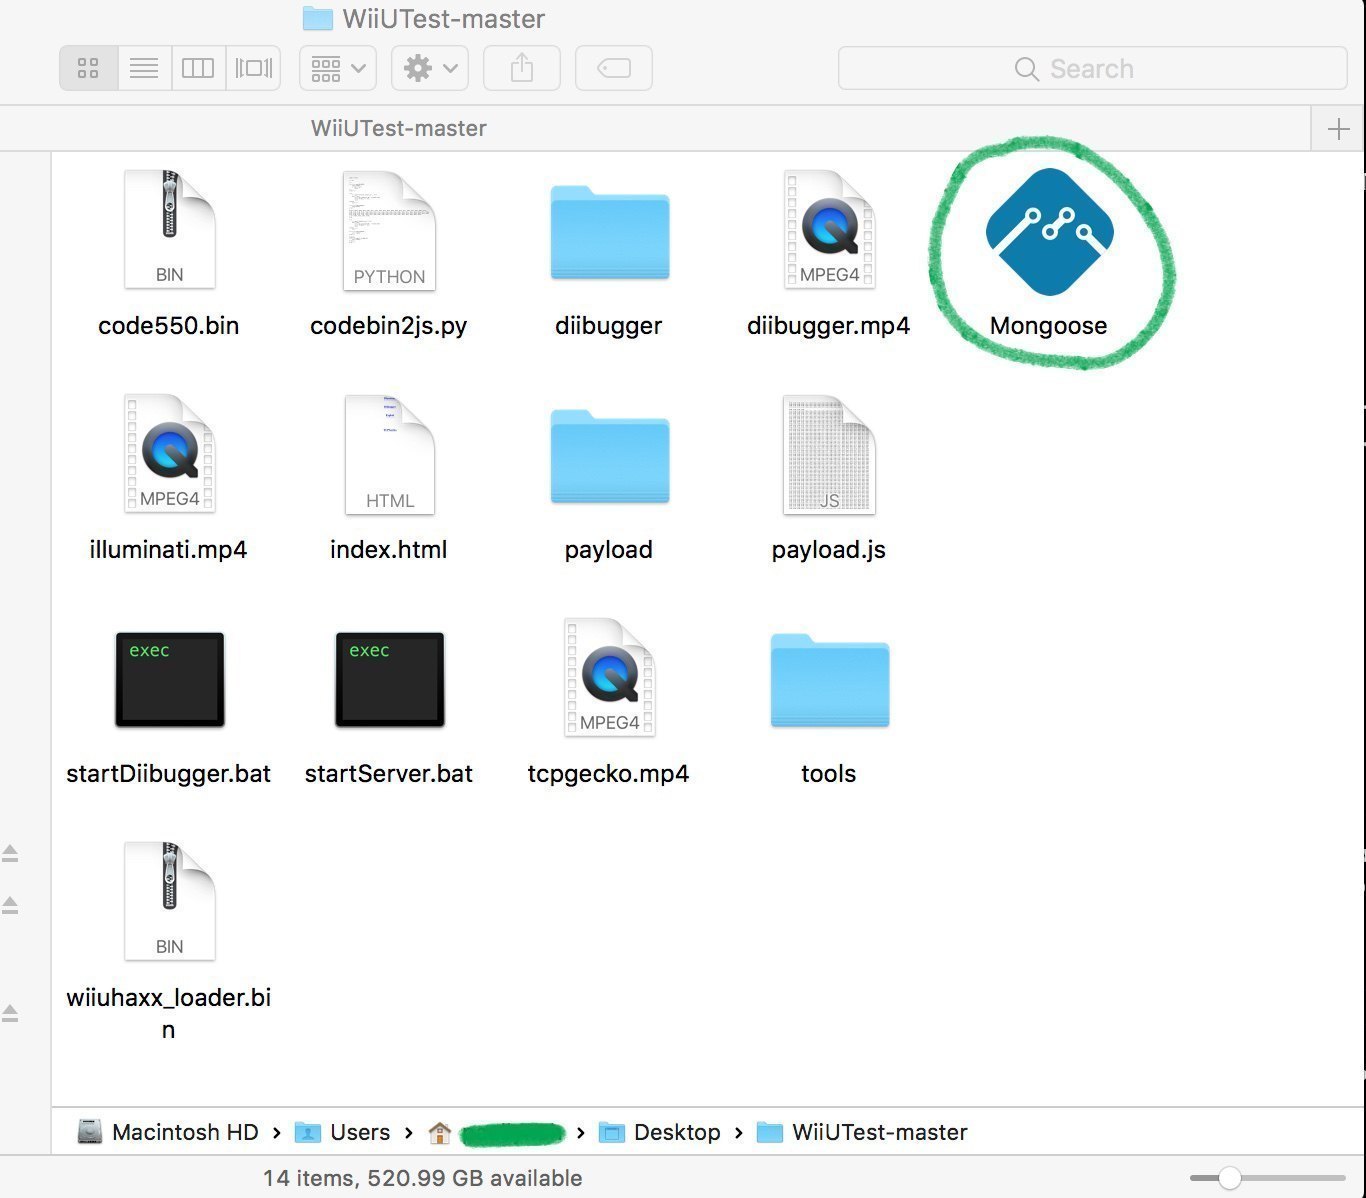Click the Mongoose name label
Viewport: 1366px width, 1198px height.
point(1048,326)
